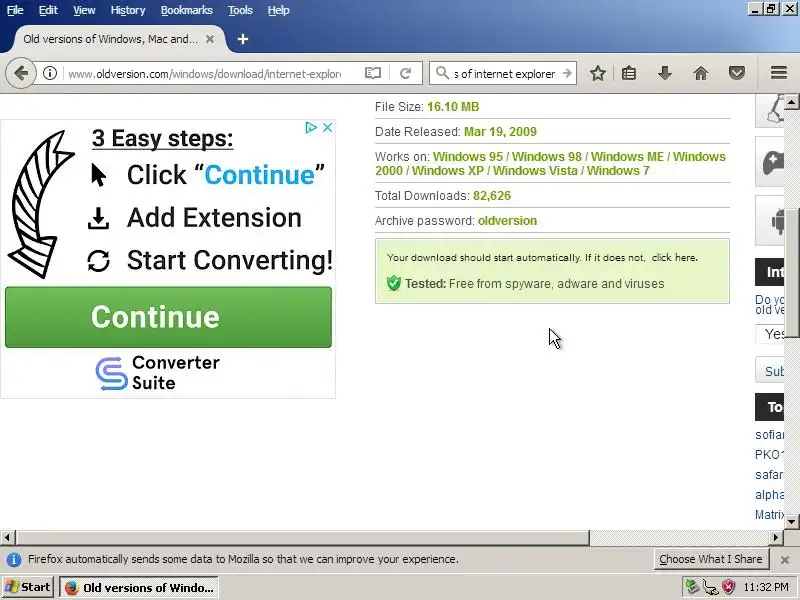800x600 pixels.
Task: Open the Tools menu
Action: 240,10
